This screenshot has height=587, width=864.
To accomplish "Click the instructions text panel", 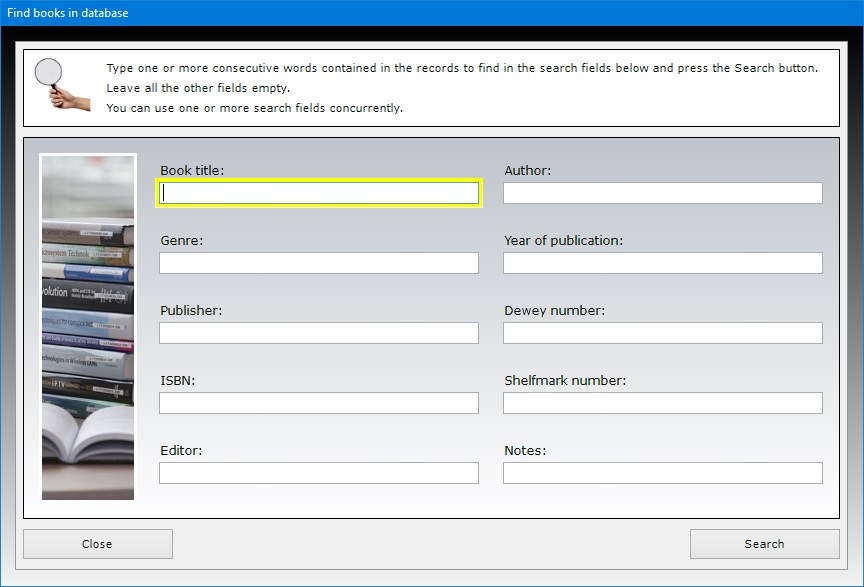I will point(460,88).
